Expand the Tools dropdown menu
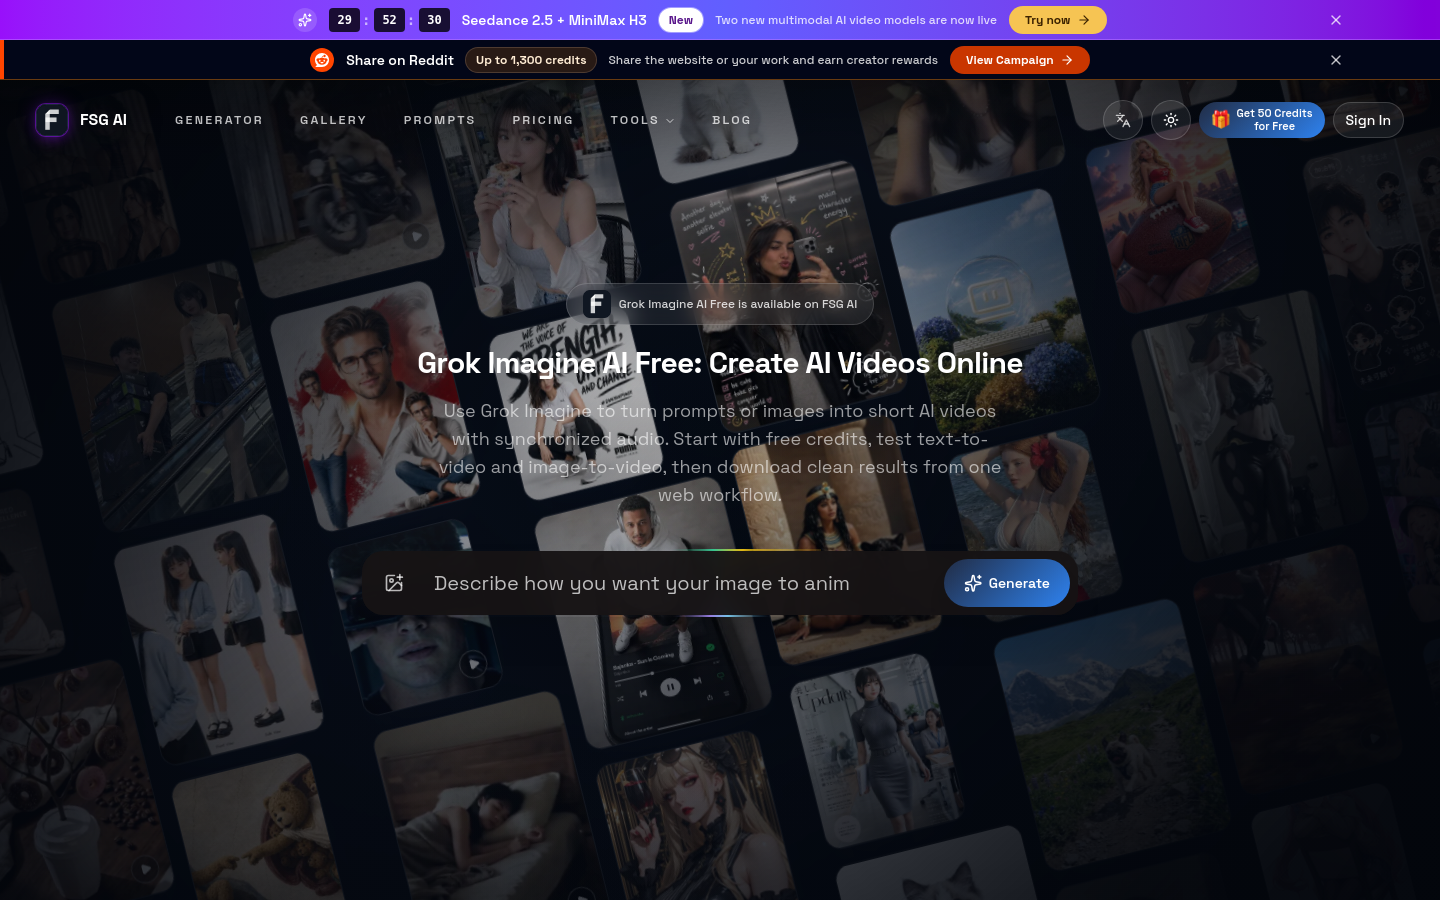 tap(643, 120)
